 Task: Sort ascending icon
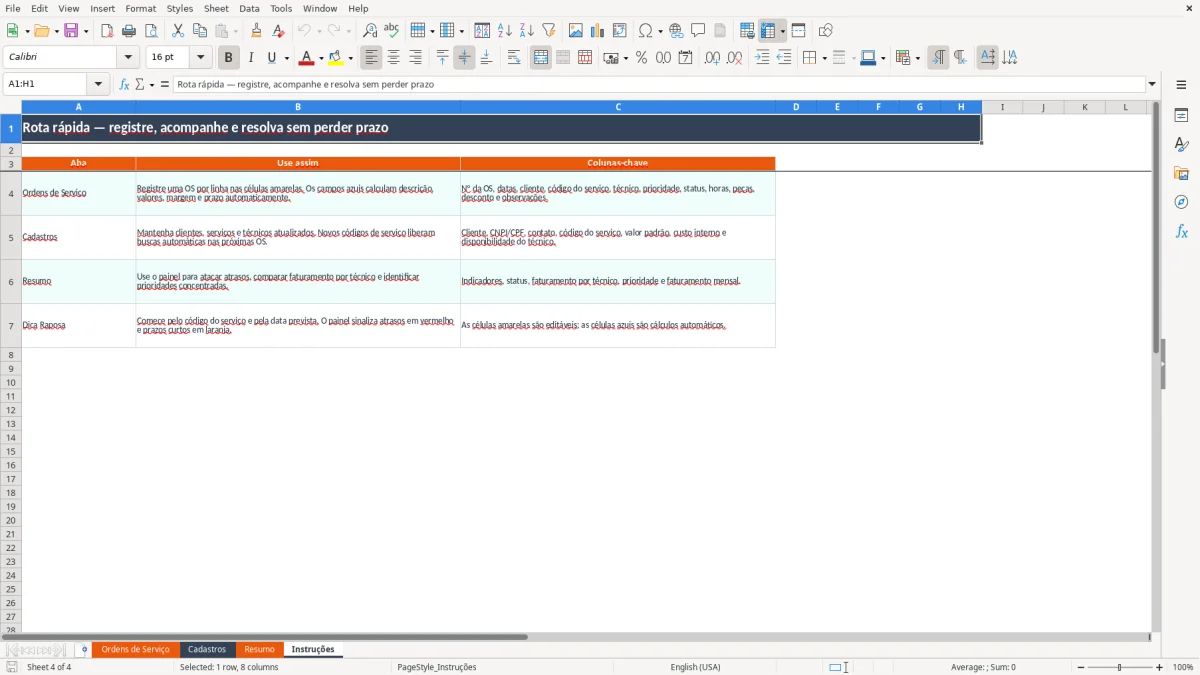505,31
